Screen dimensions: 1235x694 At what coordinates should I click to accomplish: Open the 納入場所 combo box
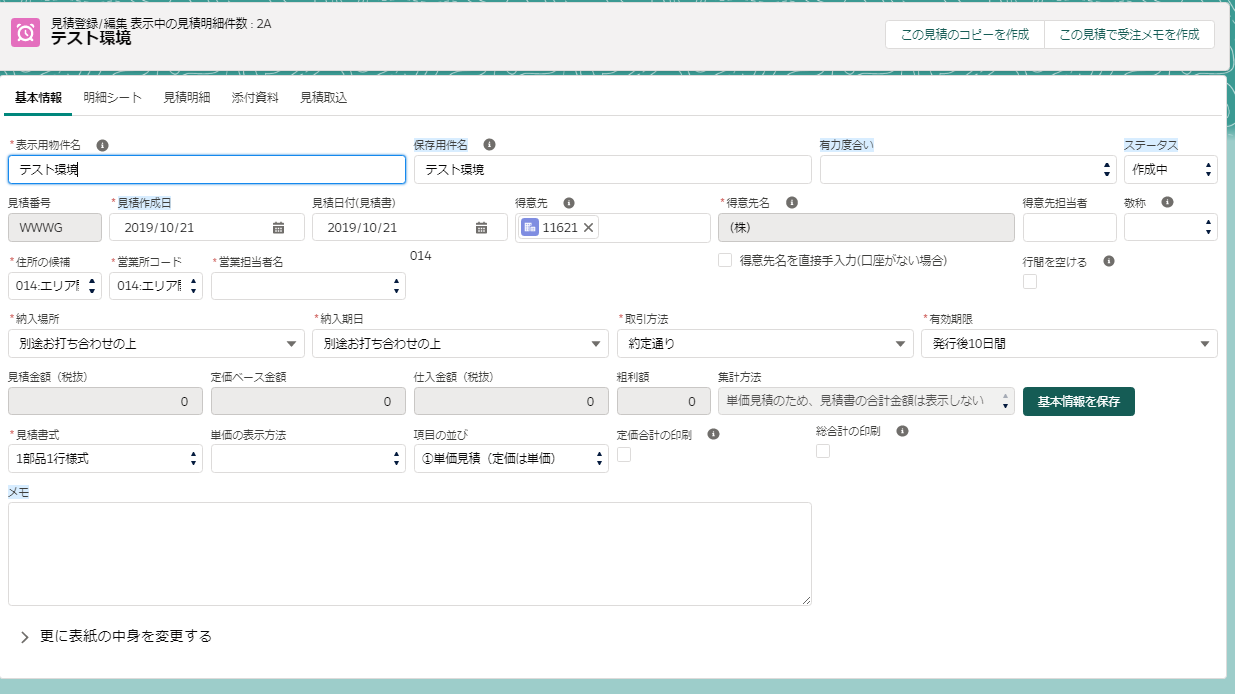(x=156, y=344)
